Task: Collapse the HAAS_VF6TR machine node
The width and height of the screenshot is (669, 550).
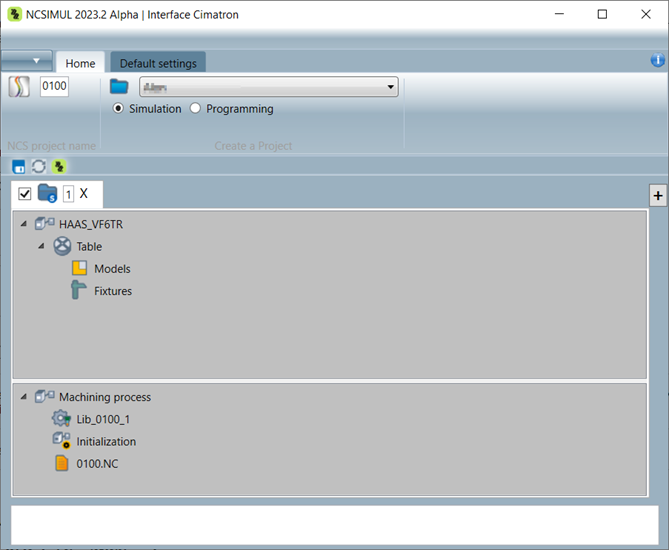Action: (22, 225)
